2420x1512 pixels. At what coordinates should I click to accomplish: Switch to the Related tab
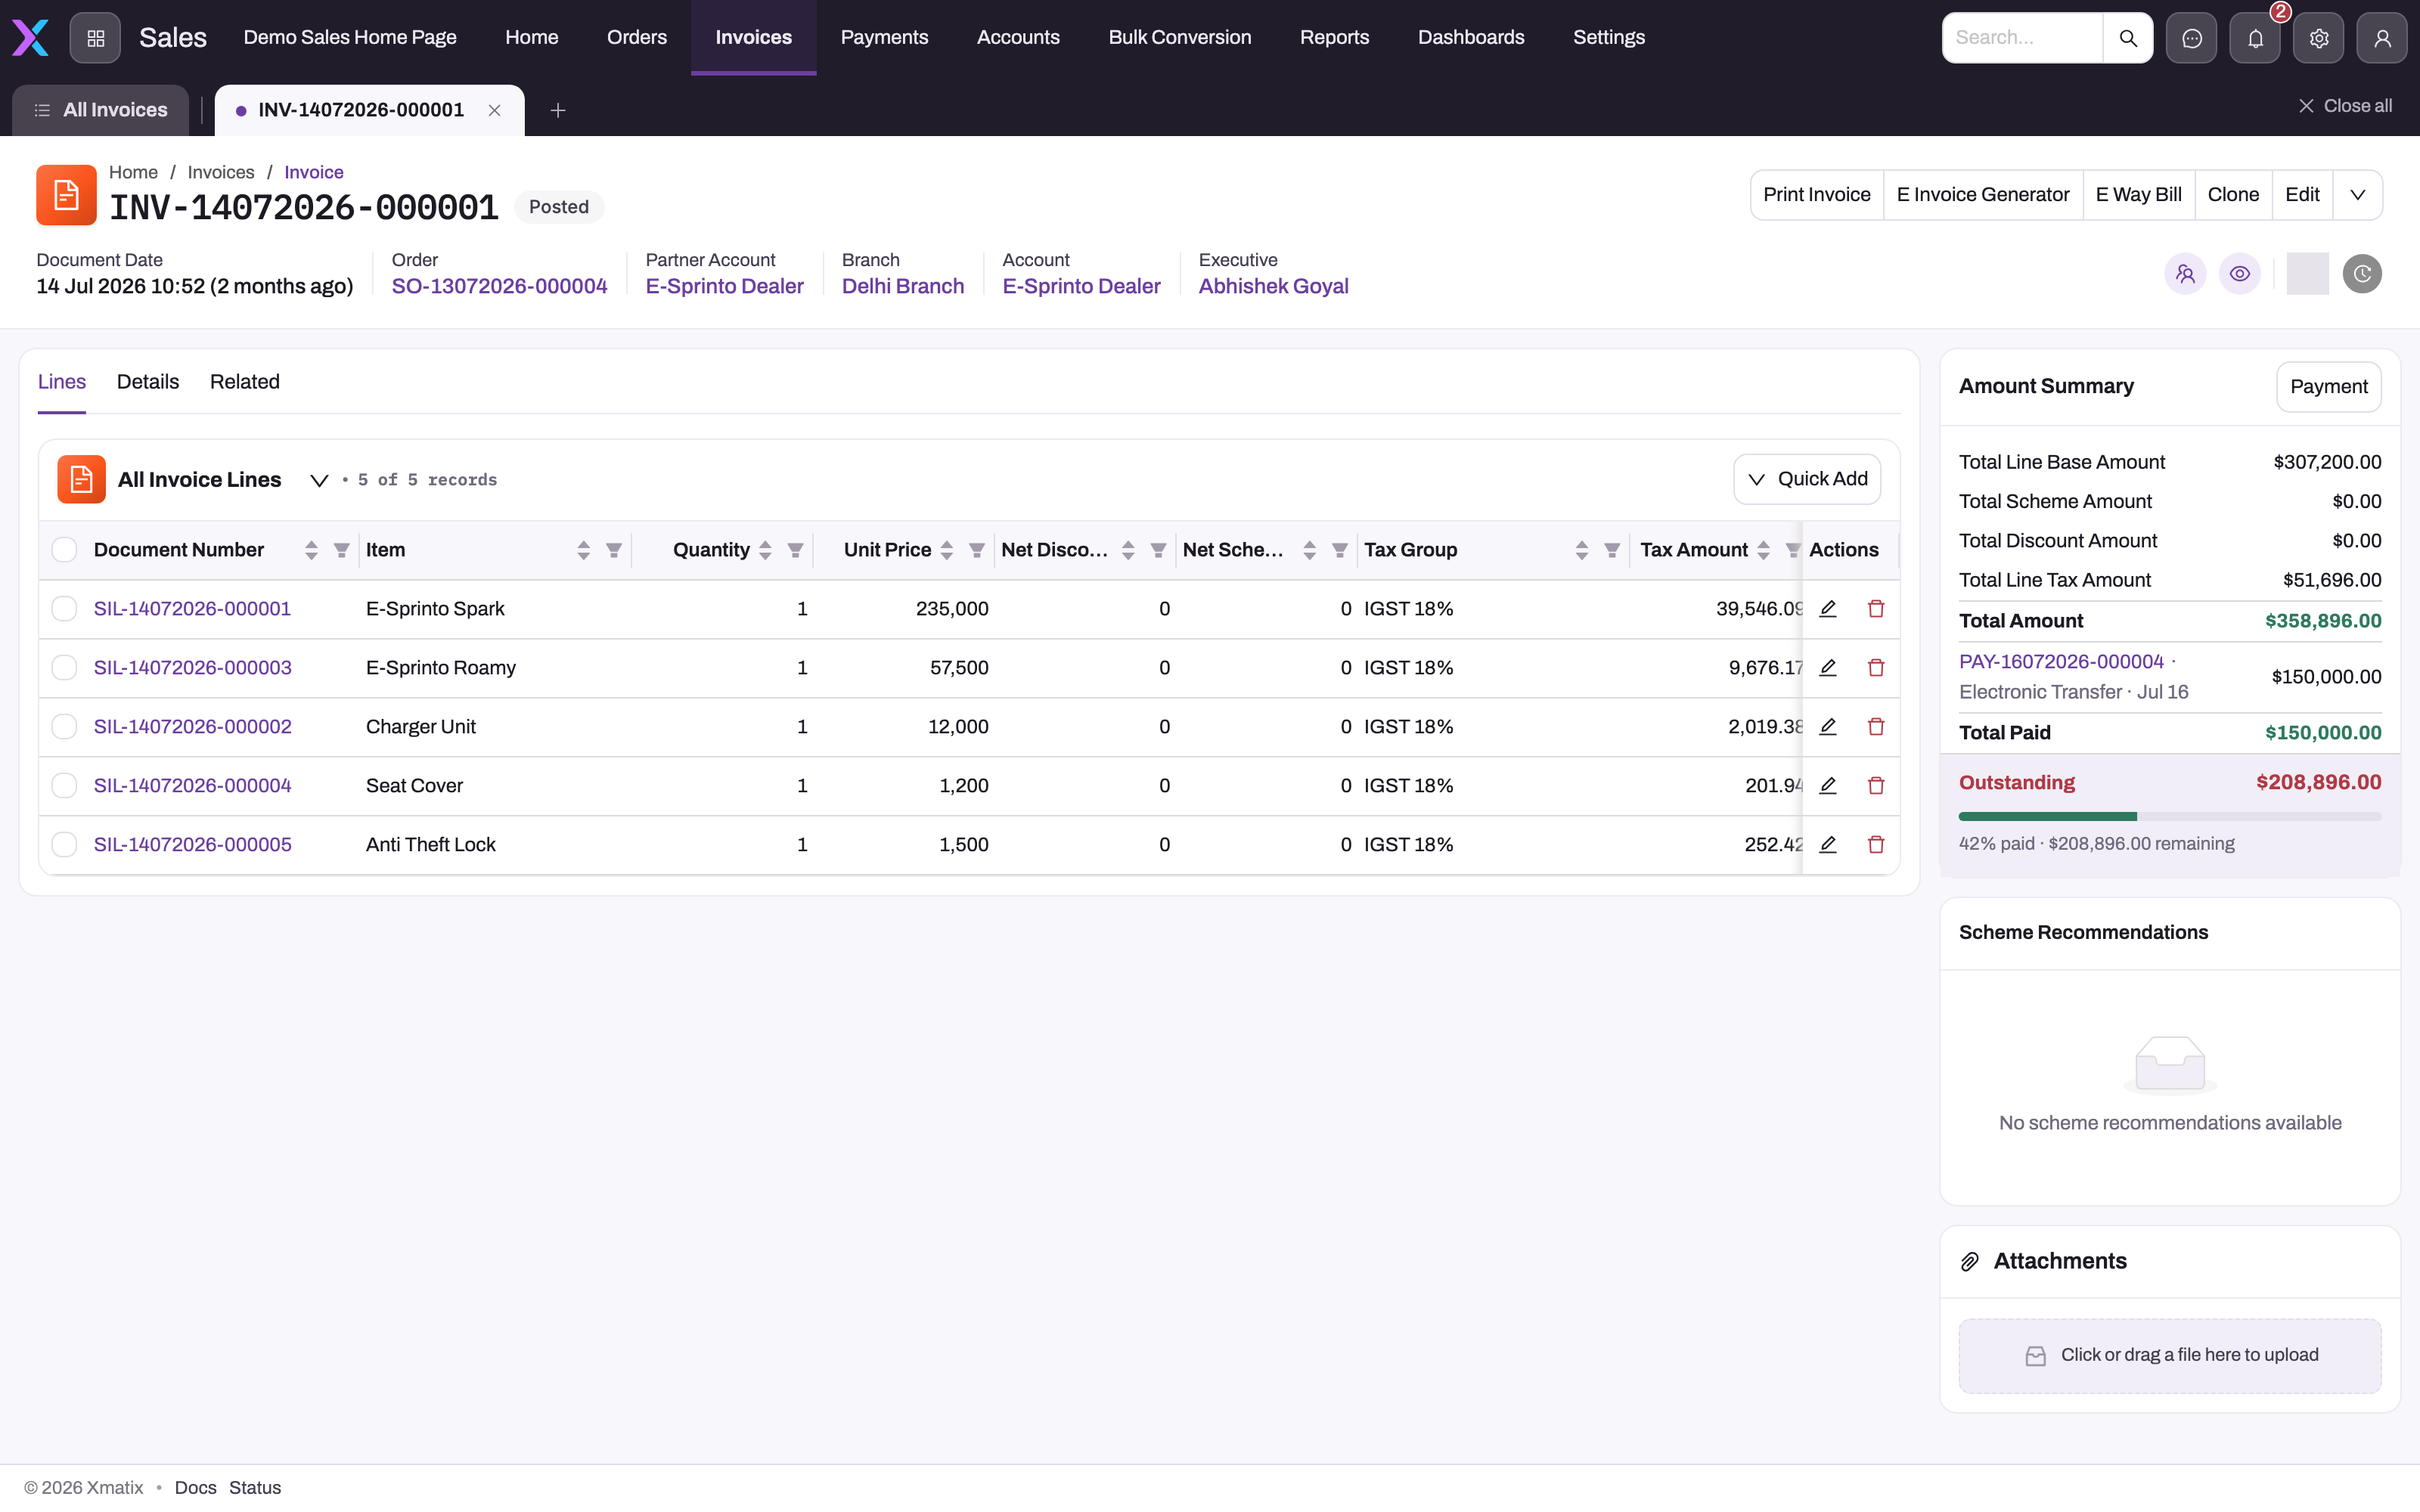pyautogui.click(x=245, y=382)
